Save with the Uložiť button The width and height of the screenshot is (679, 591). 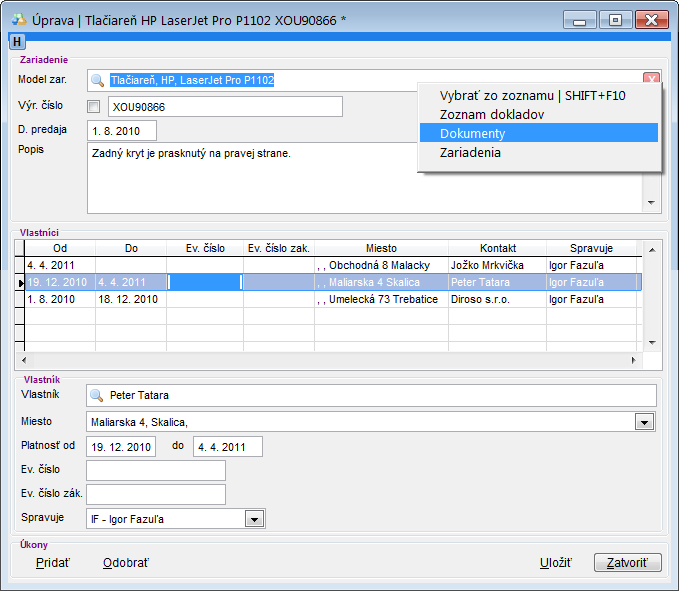coord(555,563)
